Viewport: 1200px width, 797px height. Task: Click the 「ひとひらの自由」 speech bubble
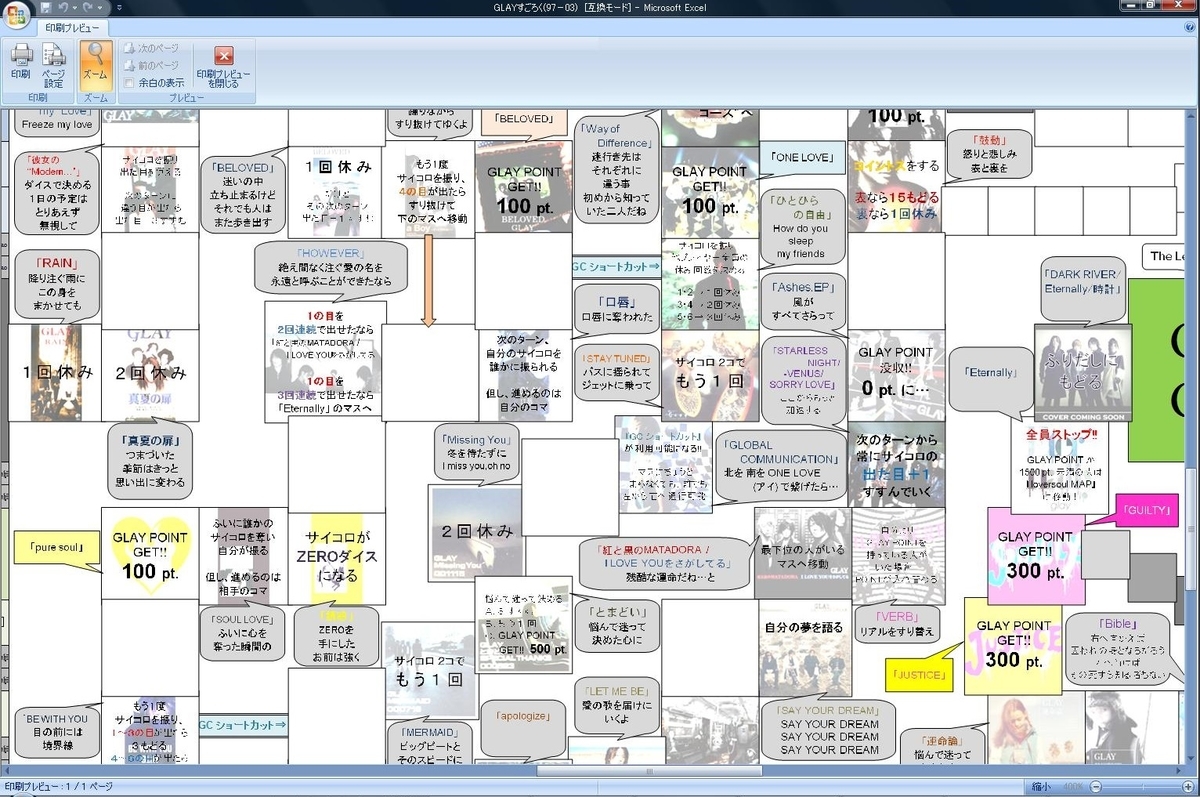pyautogui.click(x=801, y=228)
